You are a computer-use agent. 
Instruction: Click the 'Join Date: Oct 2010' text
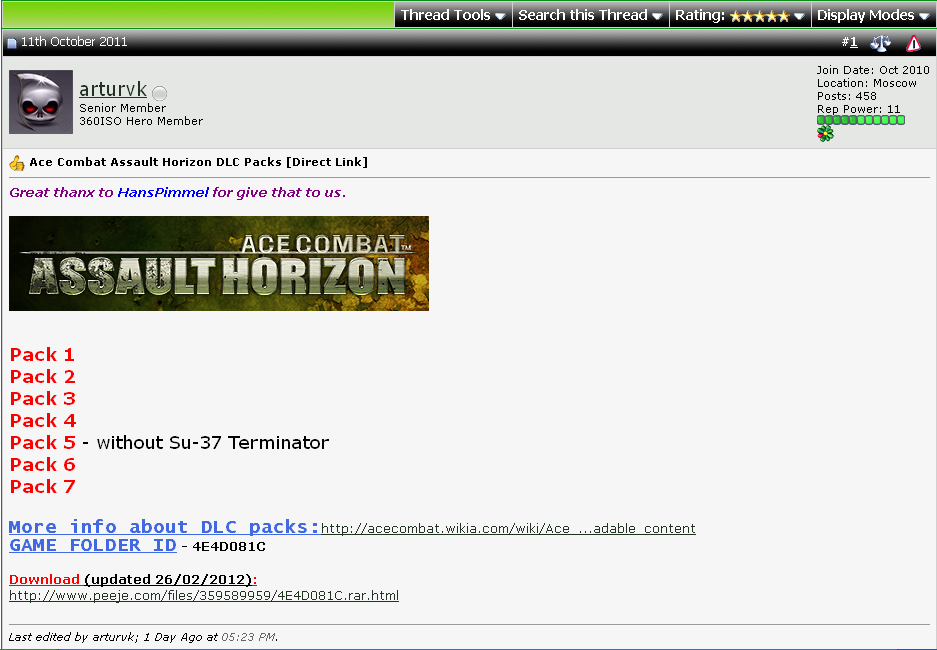tap(873, 70)
